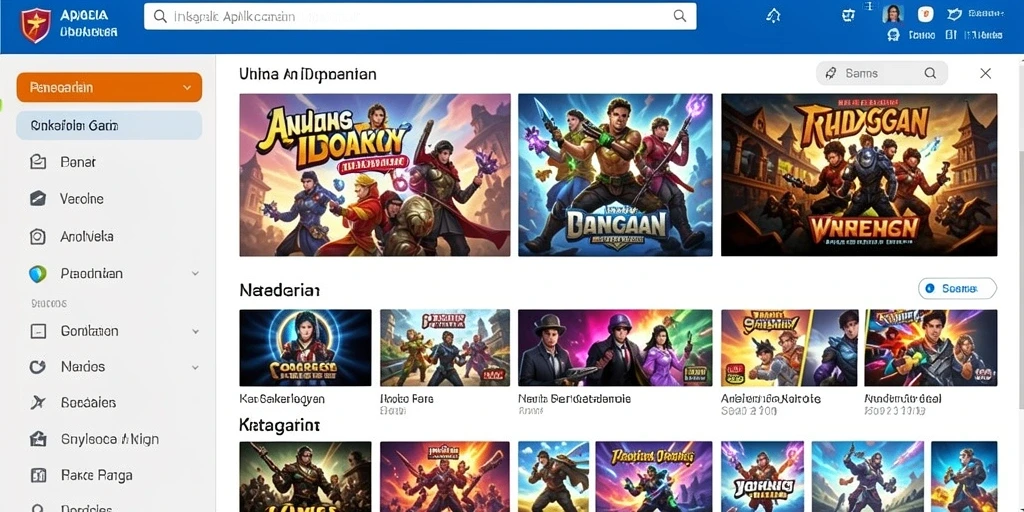The image size is (1024, 512).
Task: Expand the Gontiaion section chevron
Action: [195, 331]
